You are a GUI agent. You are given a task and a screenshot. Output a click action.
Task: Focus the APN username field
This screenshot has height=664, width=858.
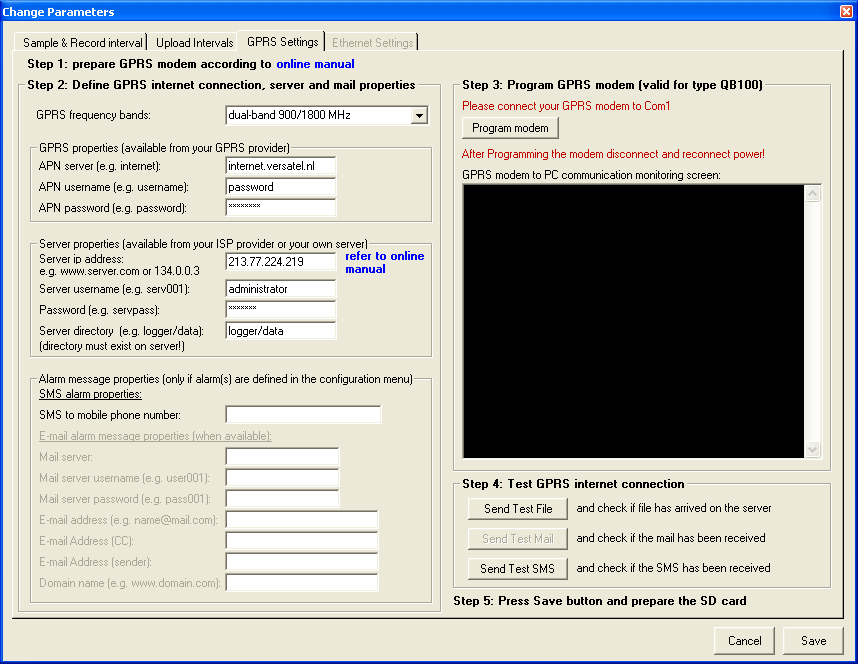(x=281, y=187)
